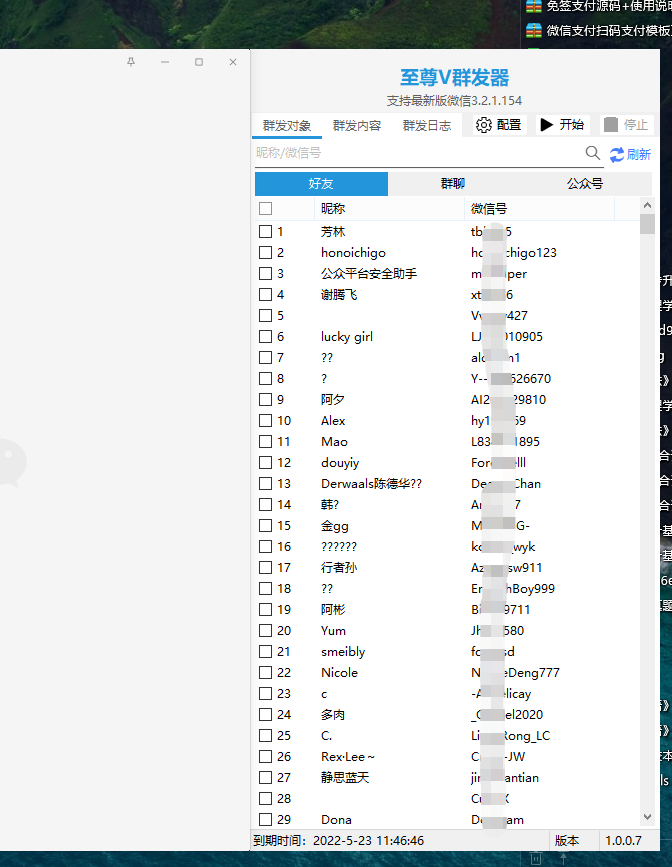Minimize the WeChat window

coord(165,62)
